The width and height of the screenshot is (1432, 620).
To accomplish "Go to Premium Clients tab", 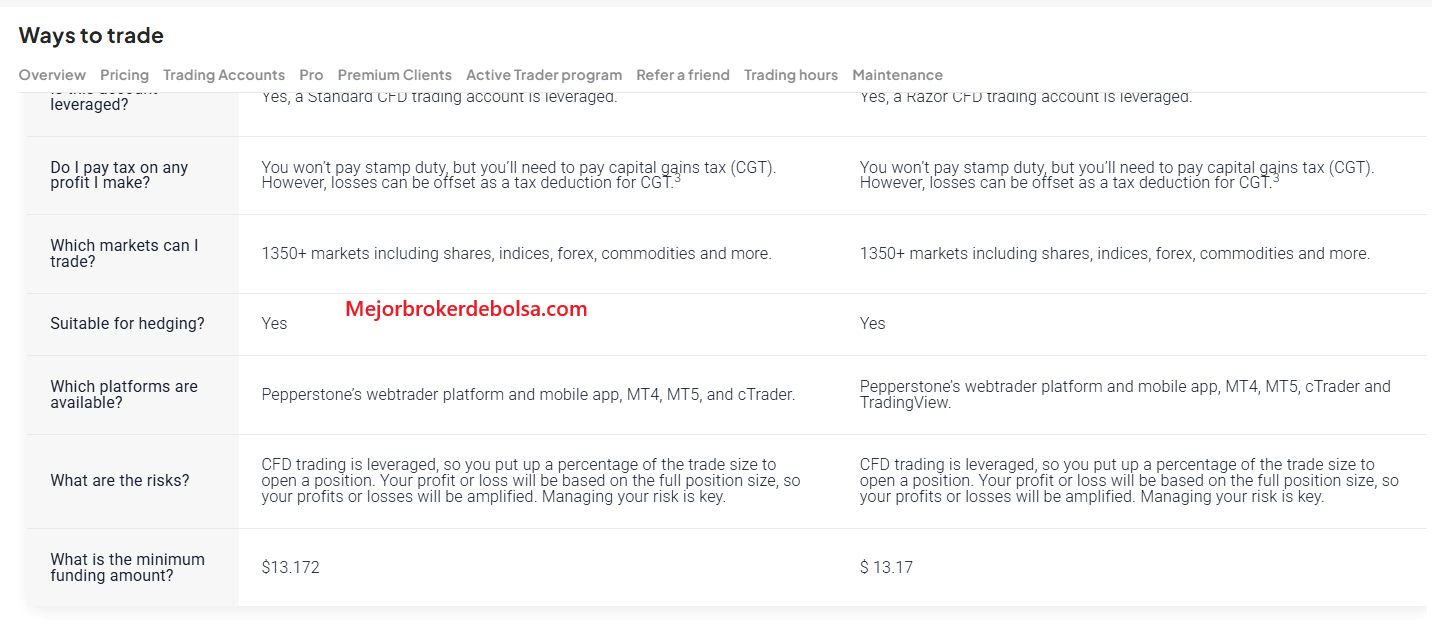I will point(395,75).
